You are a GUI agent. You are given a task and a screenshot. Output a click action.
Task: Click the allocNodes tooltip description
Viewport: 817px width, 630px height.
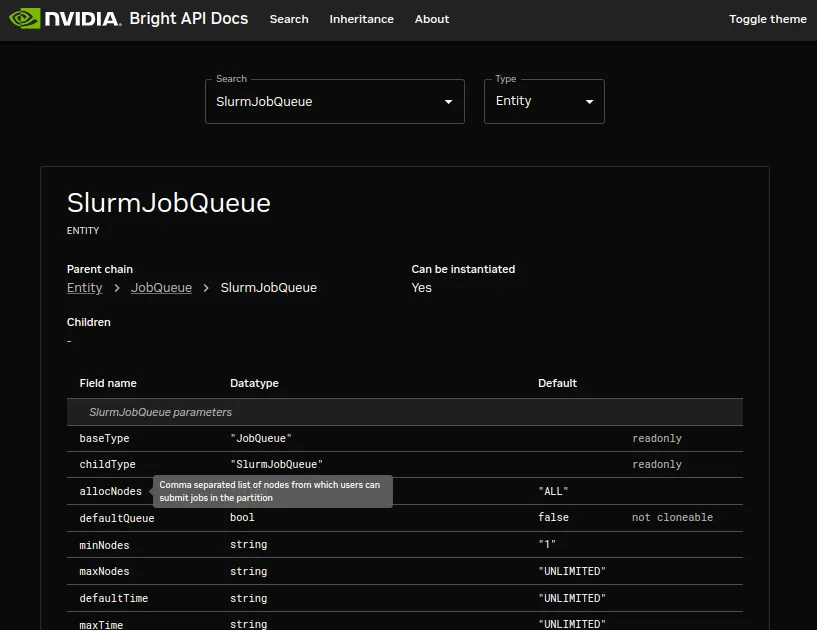tap(273, 491)
